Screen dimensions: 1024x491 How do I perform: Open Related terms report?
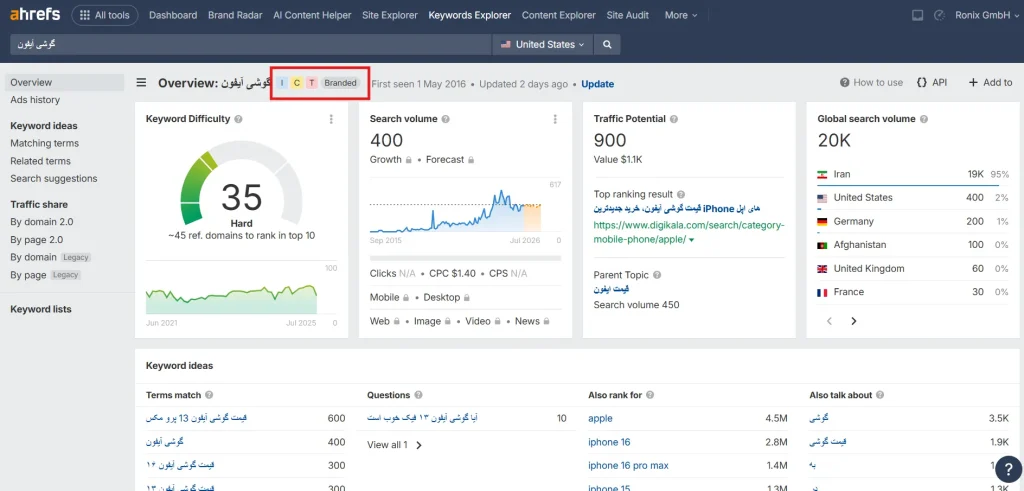(x=40, y=161)
